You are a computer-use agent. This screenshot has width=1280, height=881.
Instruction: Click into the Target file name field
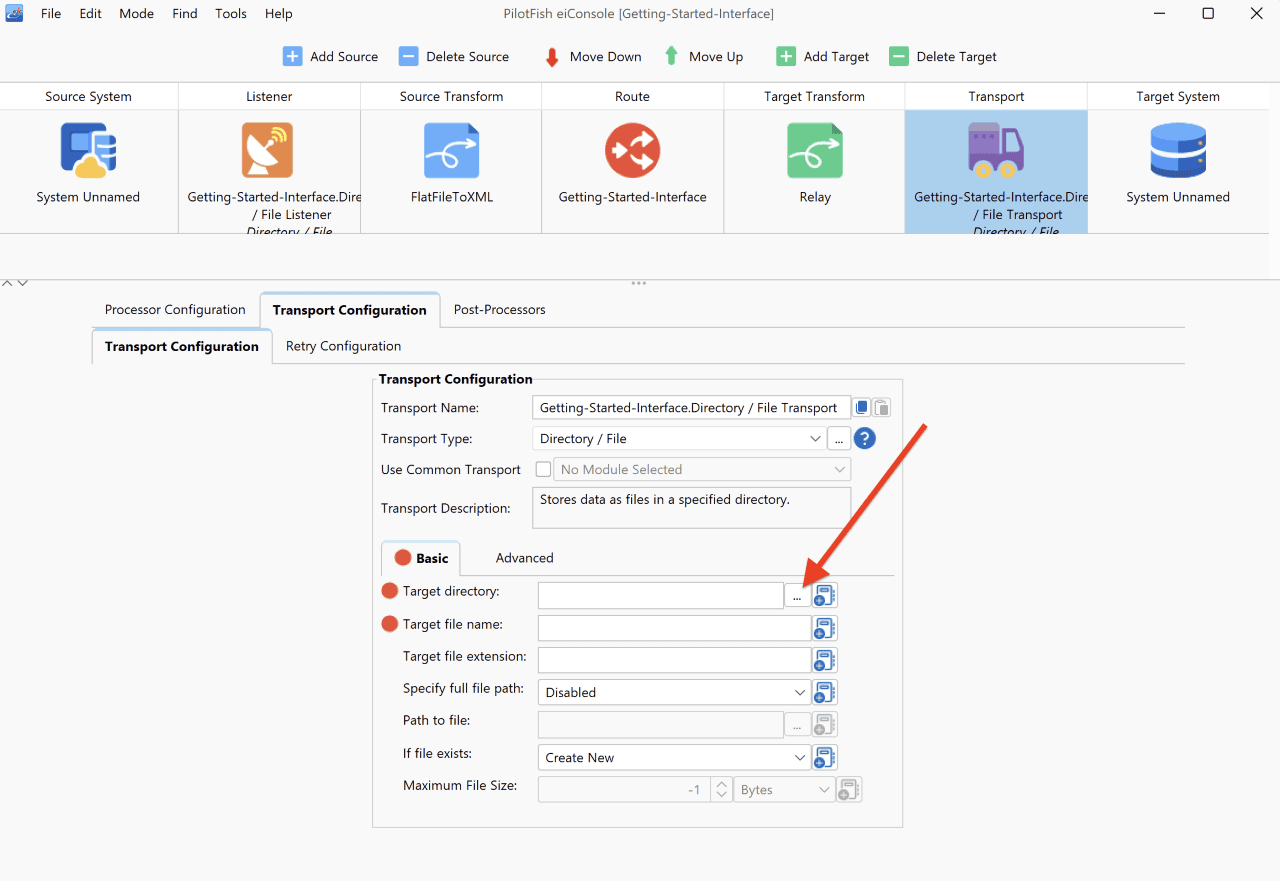pyautogui.click(x=674, y=628)
